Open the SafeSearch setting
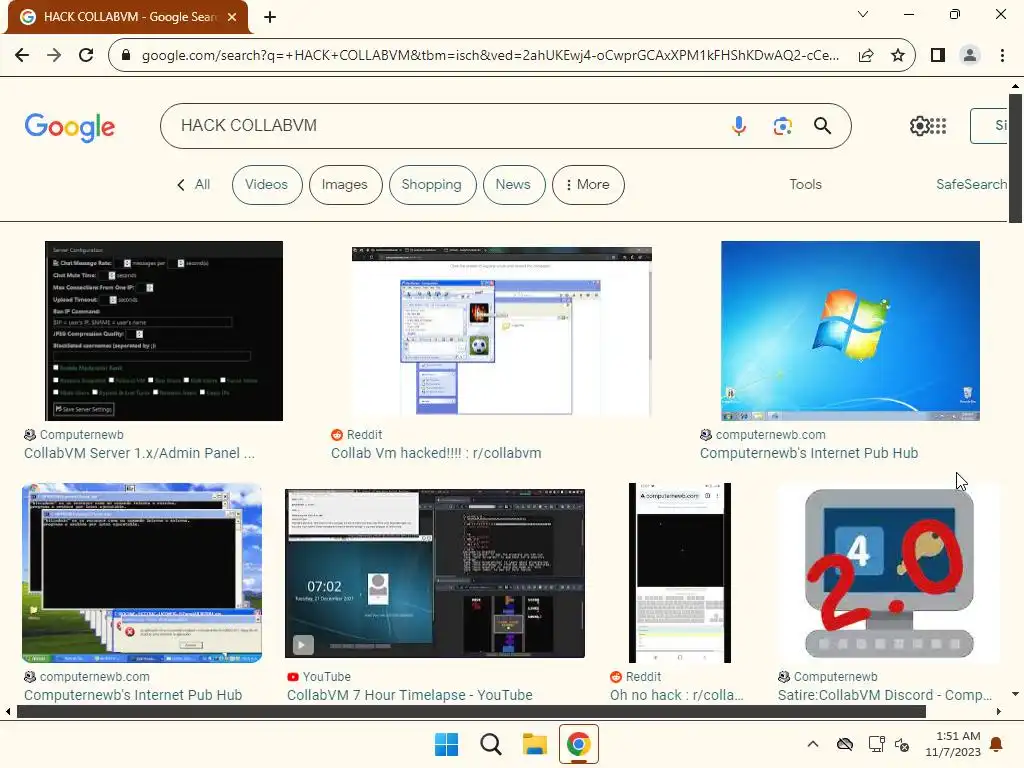This screenshot has width=1024, height=768. point(971,185)
